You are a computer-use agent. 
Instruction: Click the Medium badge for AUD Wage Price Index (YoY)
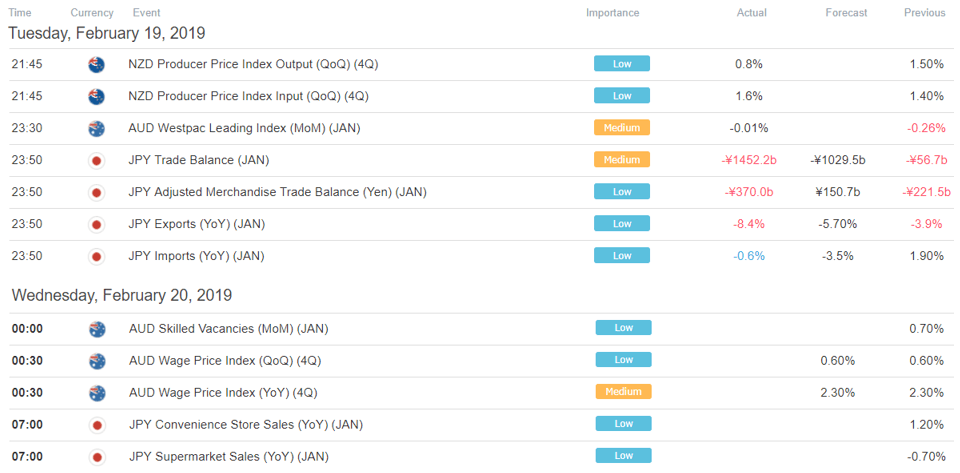[623, 392]
